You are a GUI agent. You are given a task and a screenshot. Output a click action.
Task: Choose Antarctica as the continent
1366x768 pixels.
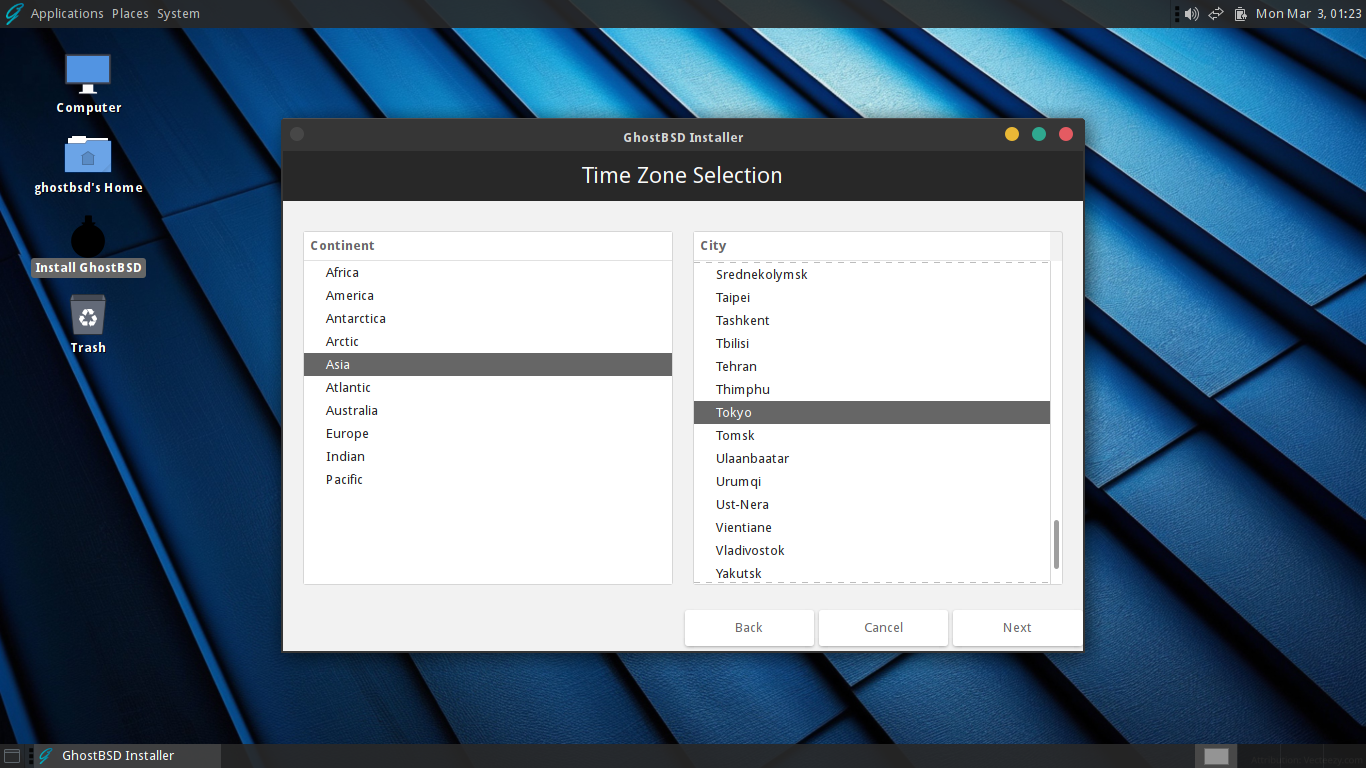click(488, 319)
